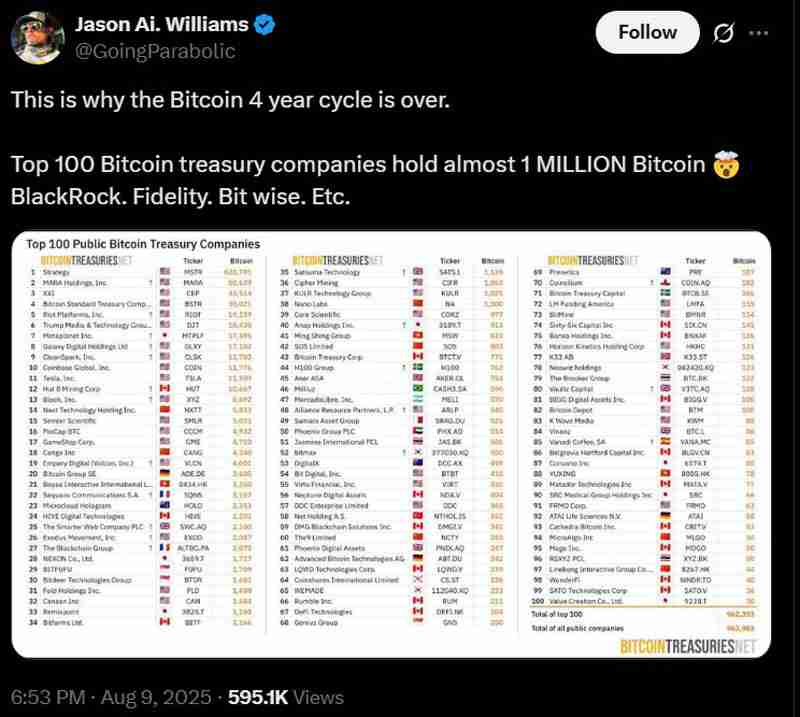Image resolution: width=800 pixels, height=717 pixels.
Task: Click the US flag beside Strategy
Action: coord(166,271)
